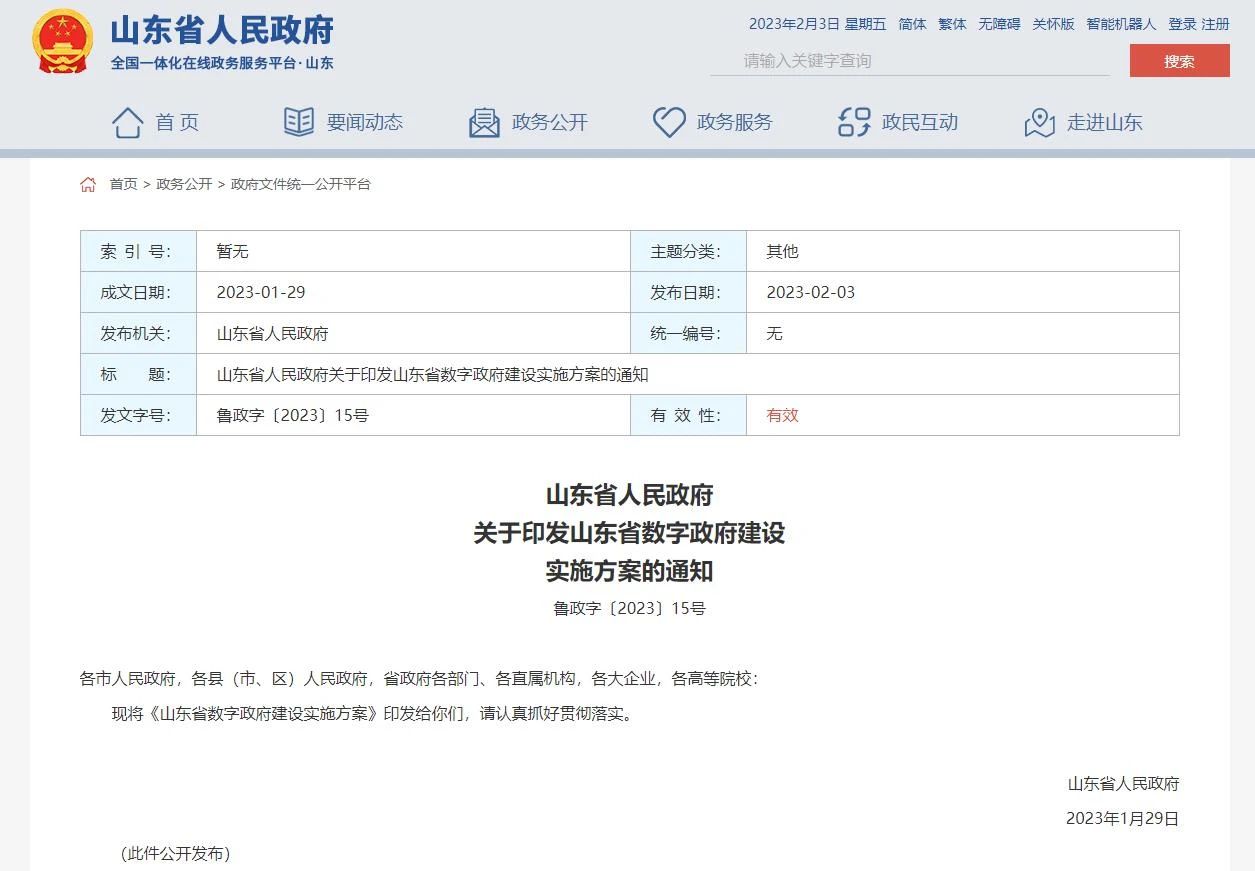Screen dimensions: 1255x871
Task: Click the national emblem logo
Action: 63,41
